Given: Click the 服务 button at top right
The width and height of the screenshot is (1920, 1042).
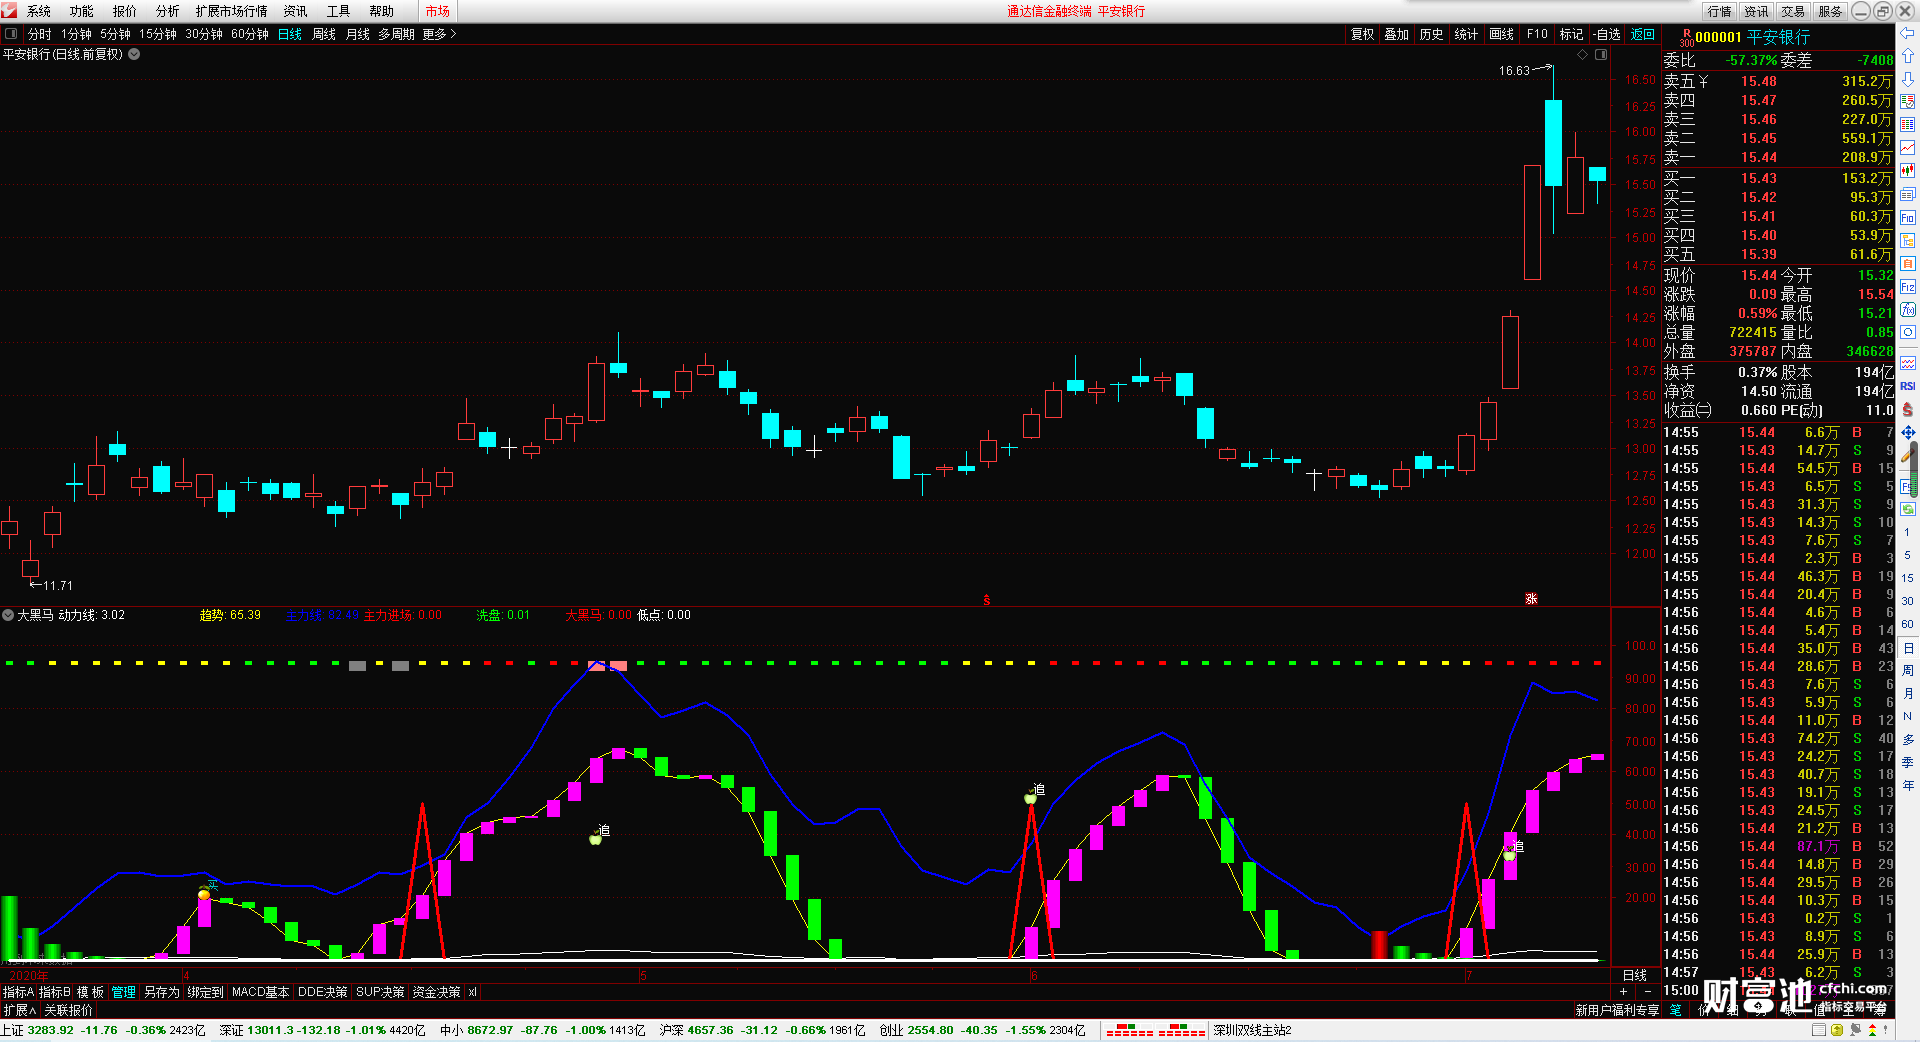Looking at the screenshot, I should click(x=1830, y=11).
